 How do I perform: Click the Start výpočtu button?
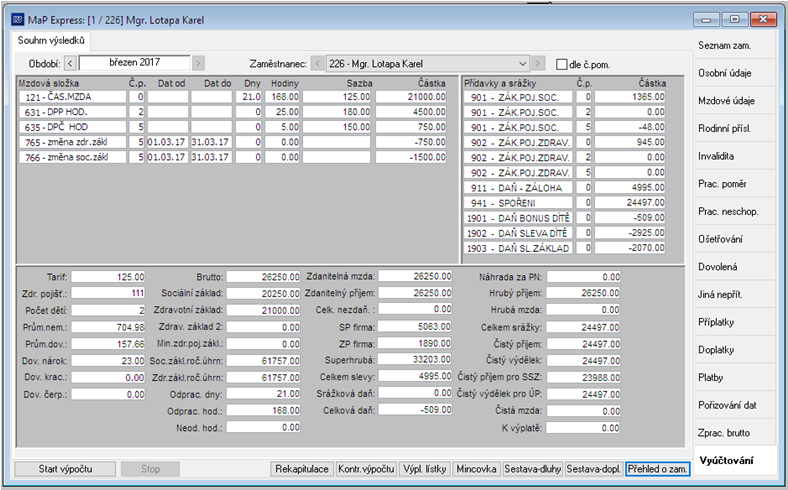(x=65, y=469)
